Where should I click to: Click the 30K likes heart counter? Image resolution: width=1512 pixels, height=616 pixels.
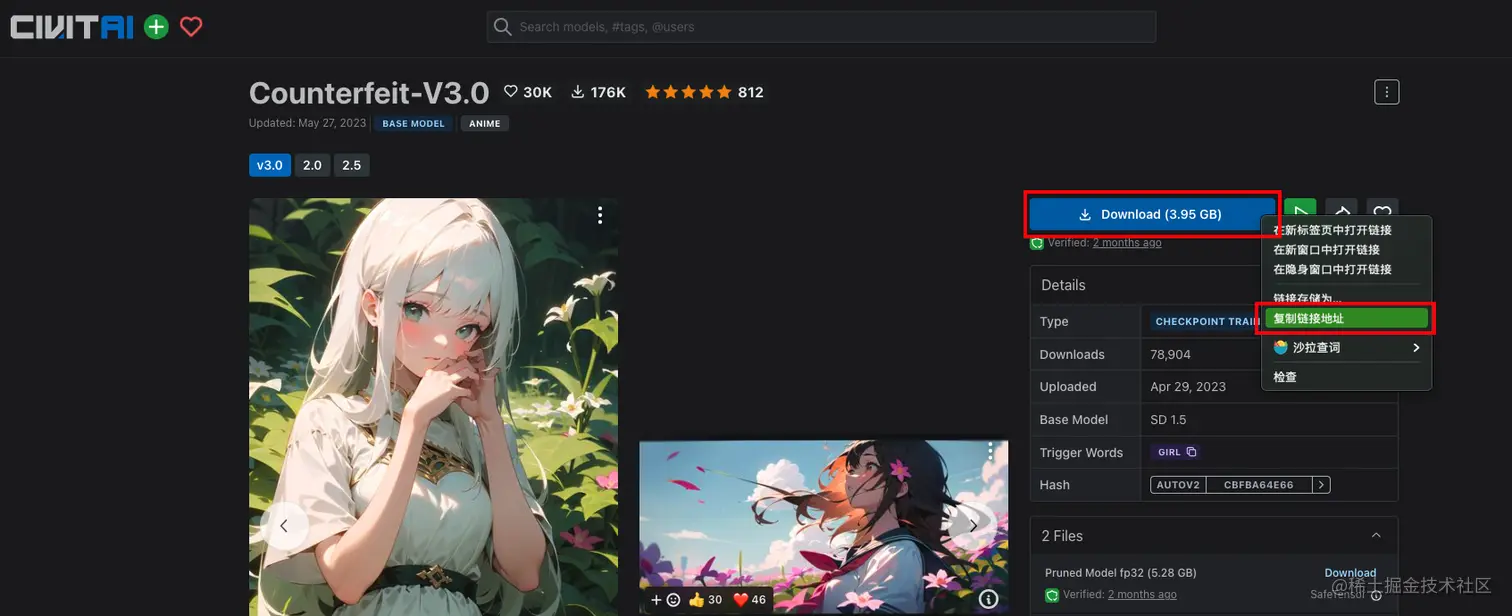pos(527,92)
